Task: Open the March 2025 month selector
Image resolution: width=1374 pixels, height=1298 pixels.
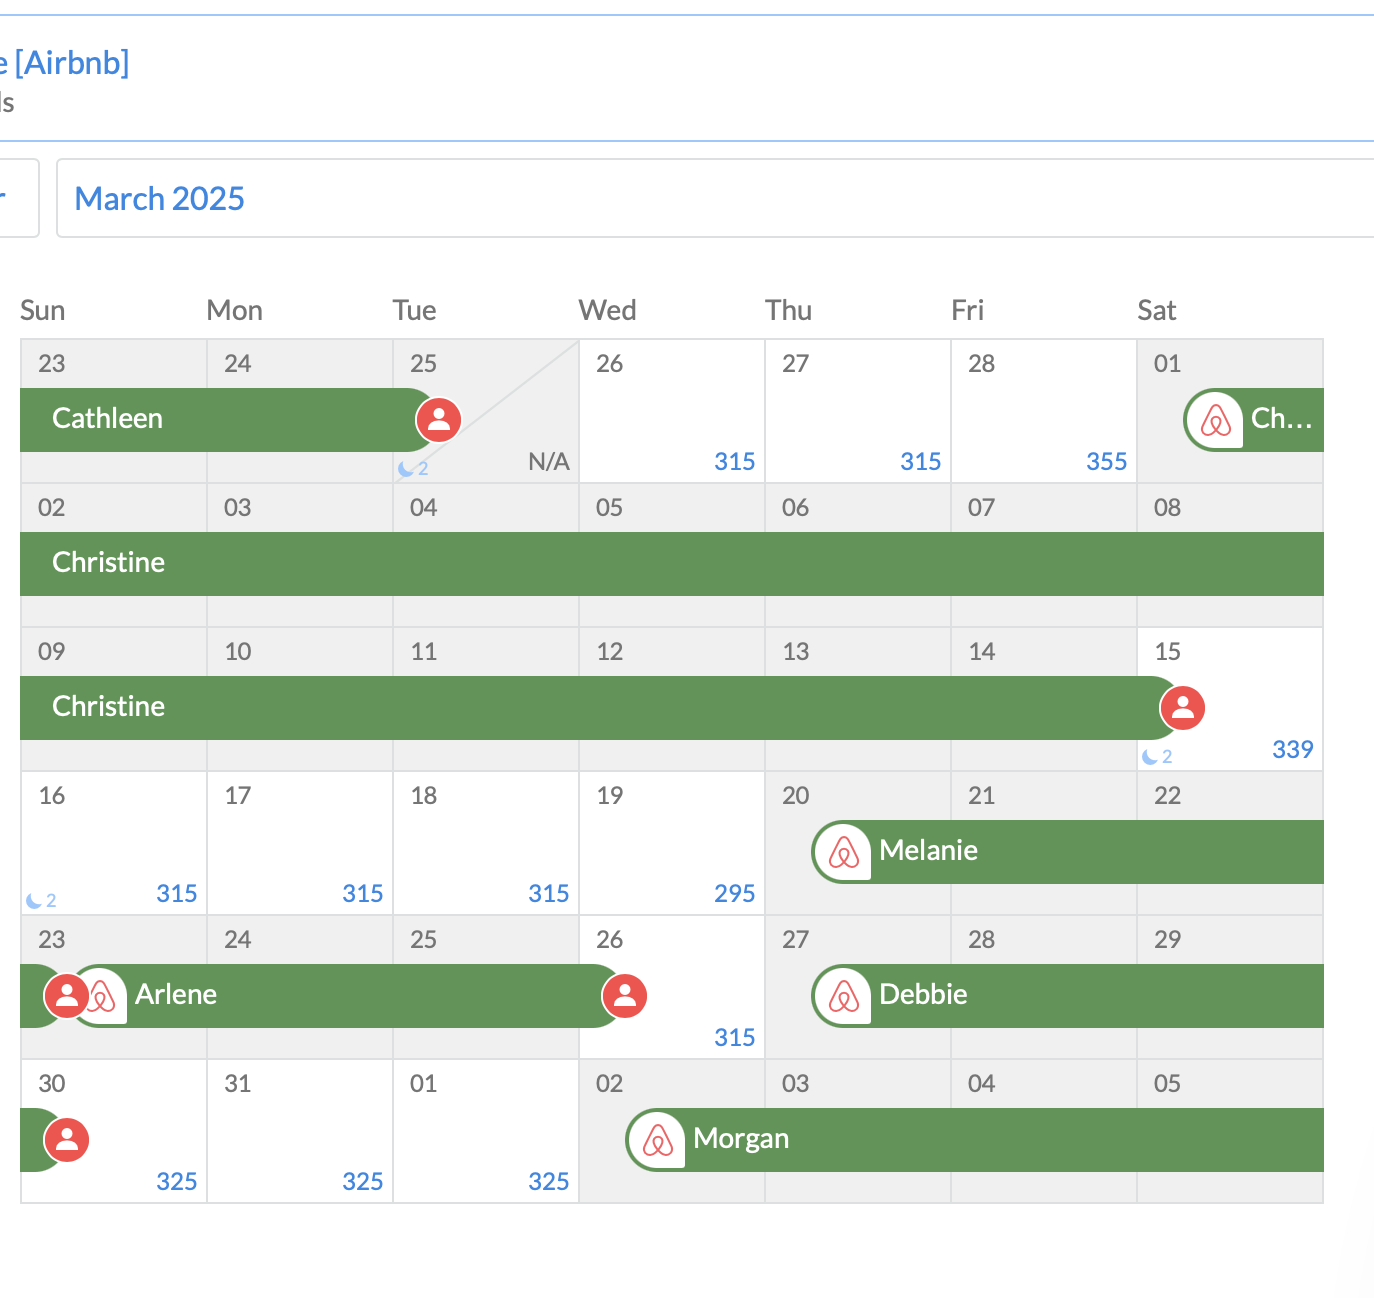Action: (x=160, y=199)
